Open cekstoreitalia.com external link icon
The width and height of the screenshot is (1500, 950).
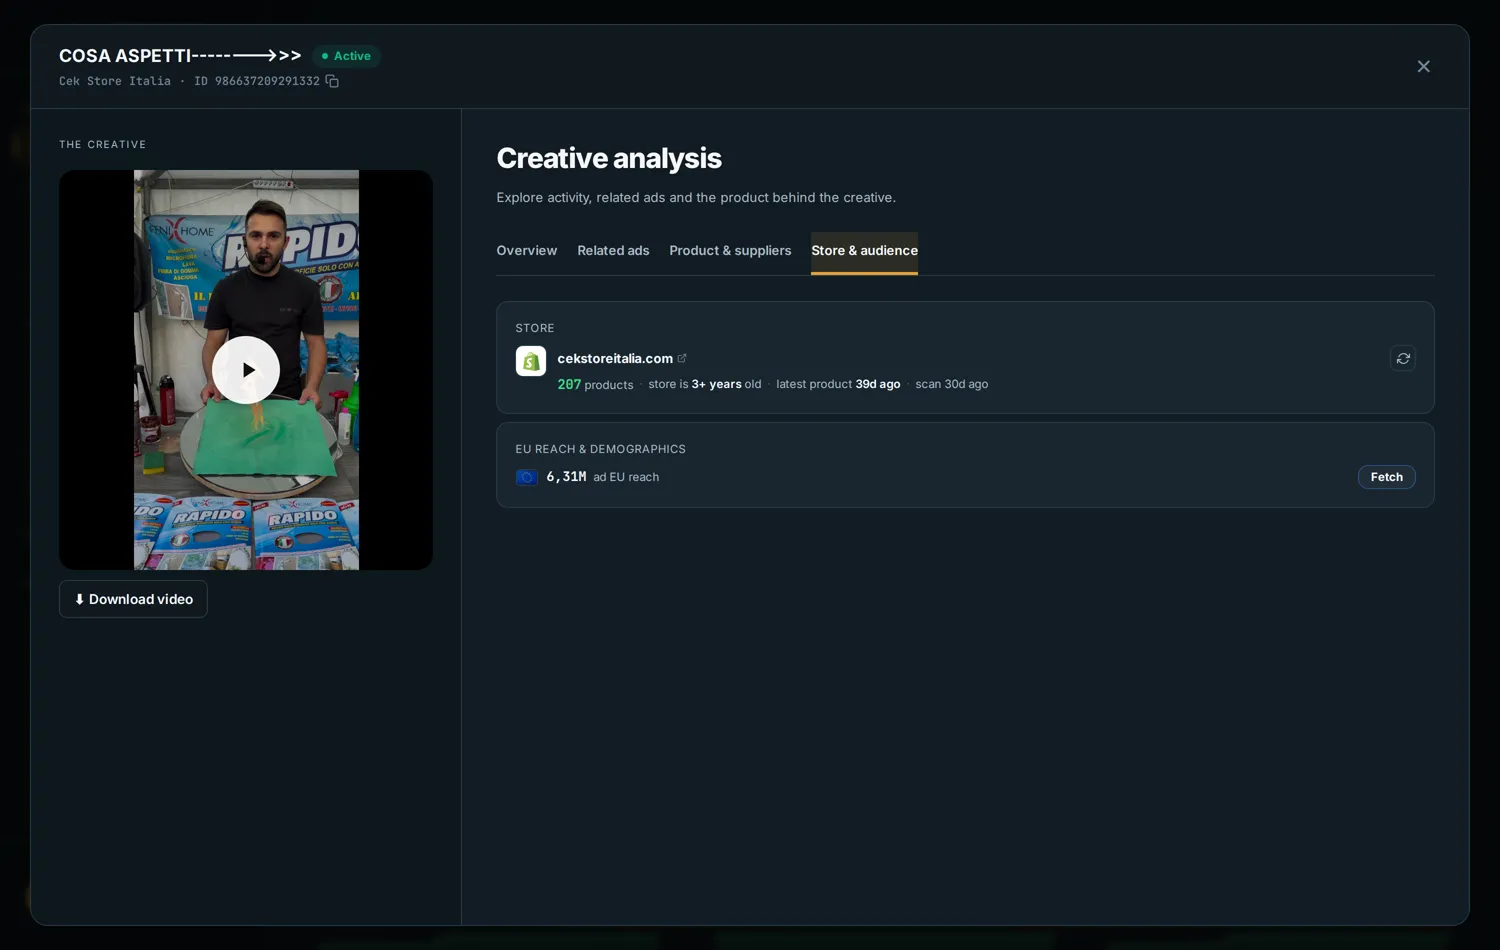682,358
